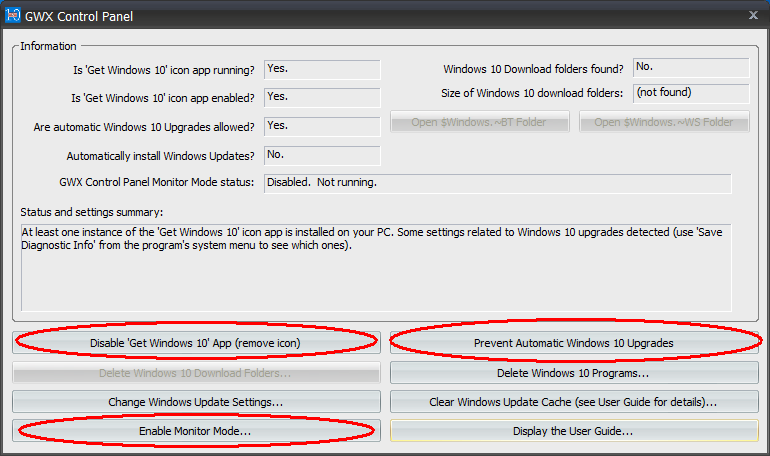The image size is (770, 456).
Task: Click the 'icon app enabled' status field
Action: (321, 97)
